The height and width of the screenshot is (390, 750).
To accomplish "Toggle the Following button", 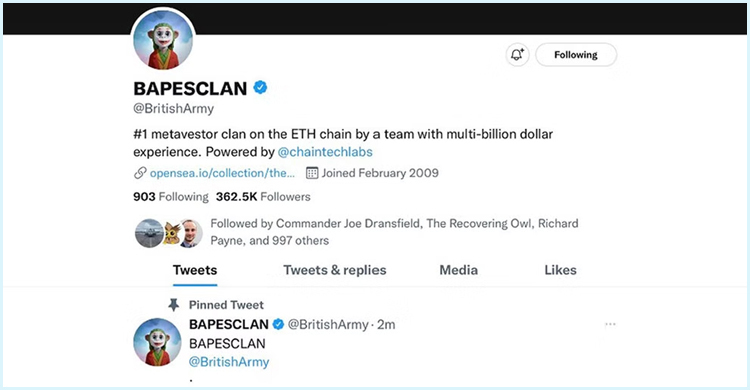I will (x=576, y=55).
